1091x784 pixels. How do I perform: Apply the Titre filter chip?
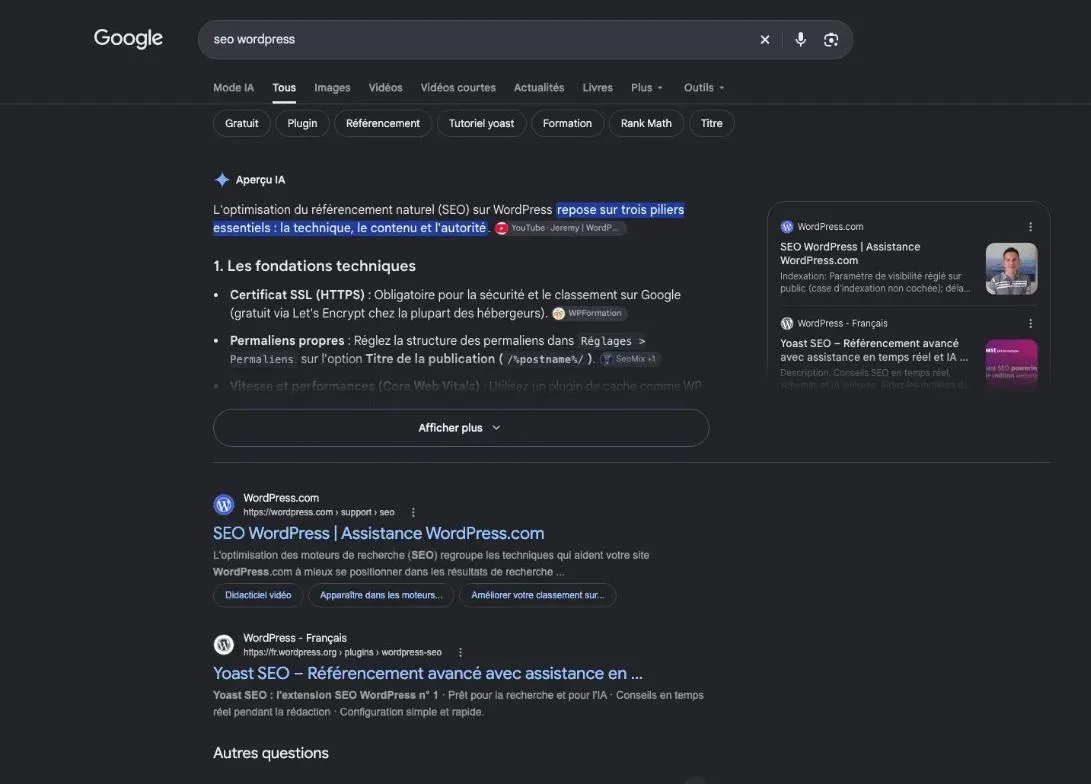click(x=711, y=124)
